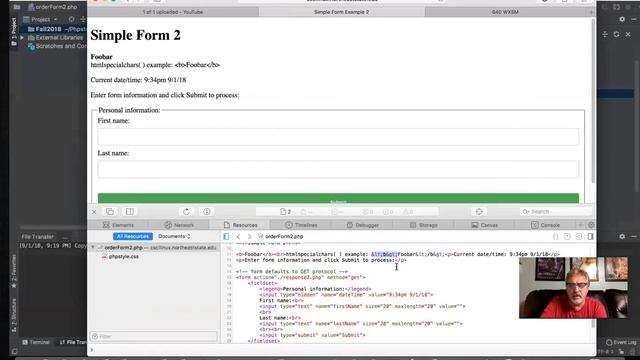Go forward in resource history

(249, 236)
